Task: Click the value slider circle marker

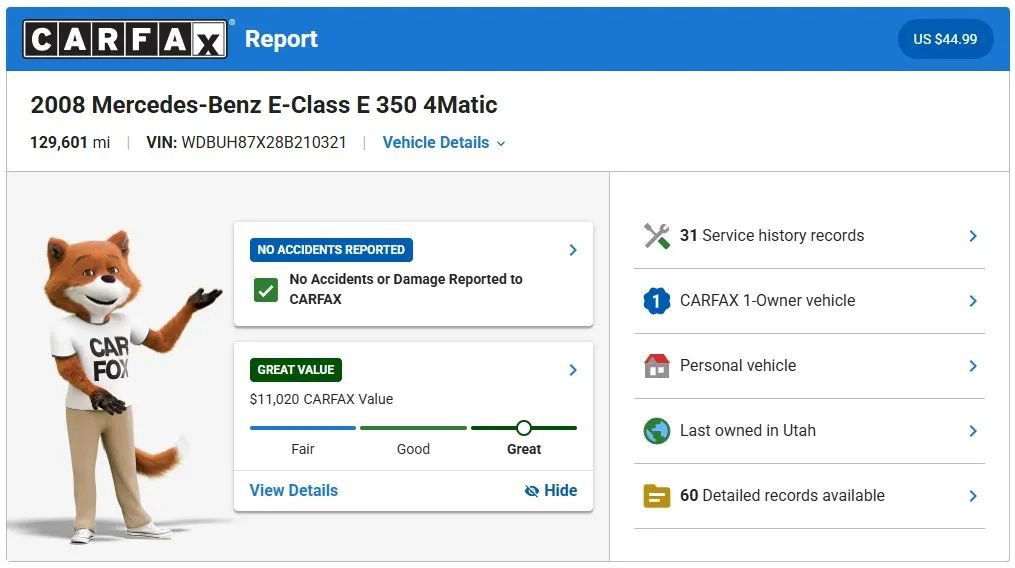Action: tap(523, 428)
